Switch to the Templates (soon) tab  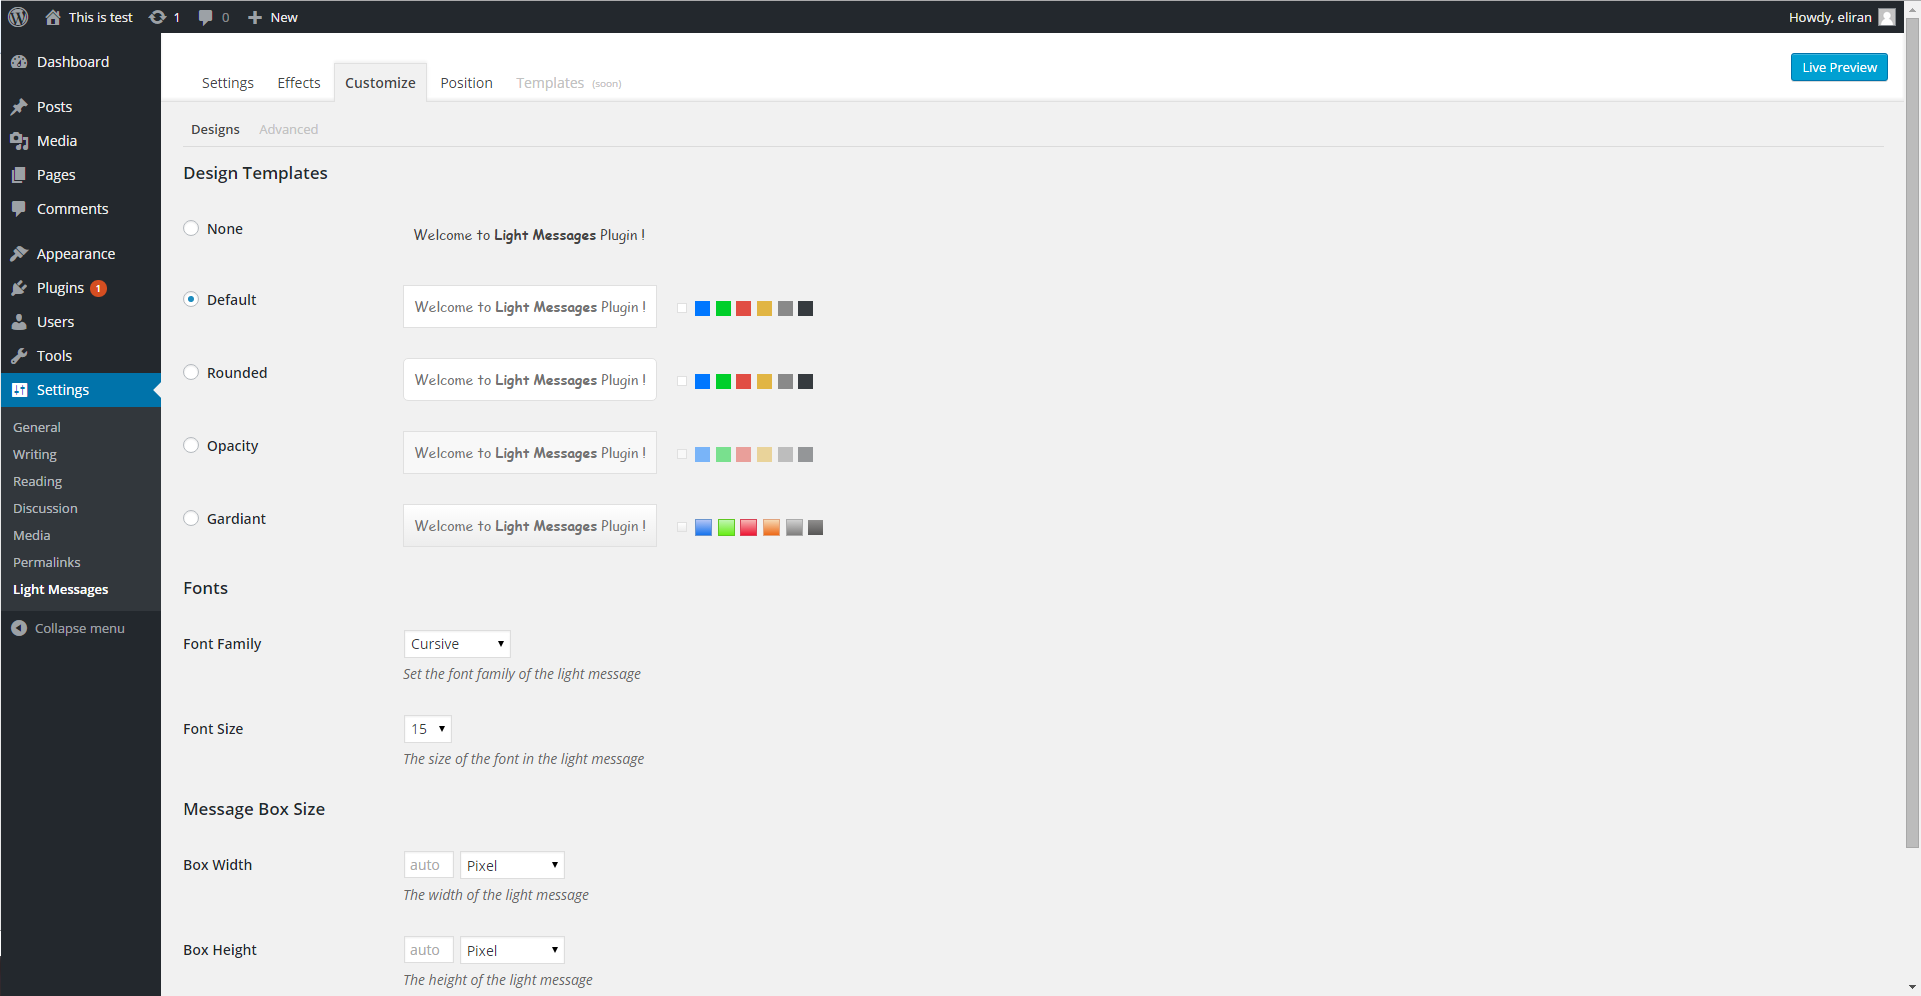click(568, 83)
